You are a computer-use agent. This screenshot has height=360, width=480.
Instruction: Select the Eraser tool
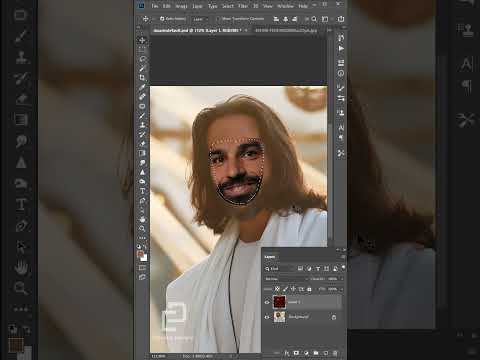tap(142, 144)
